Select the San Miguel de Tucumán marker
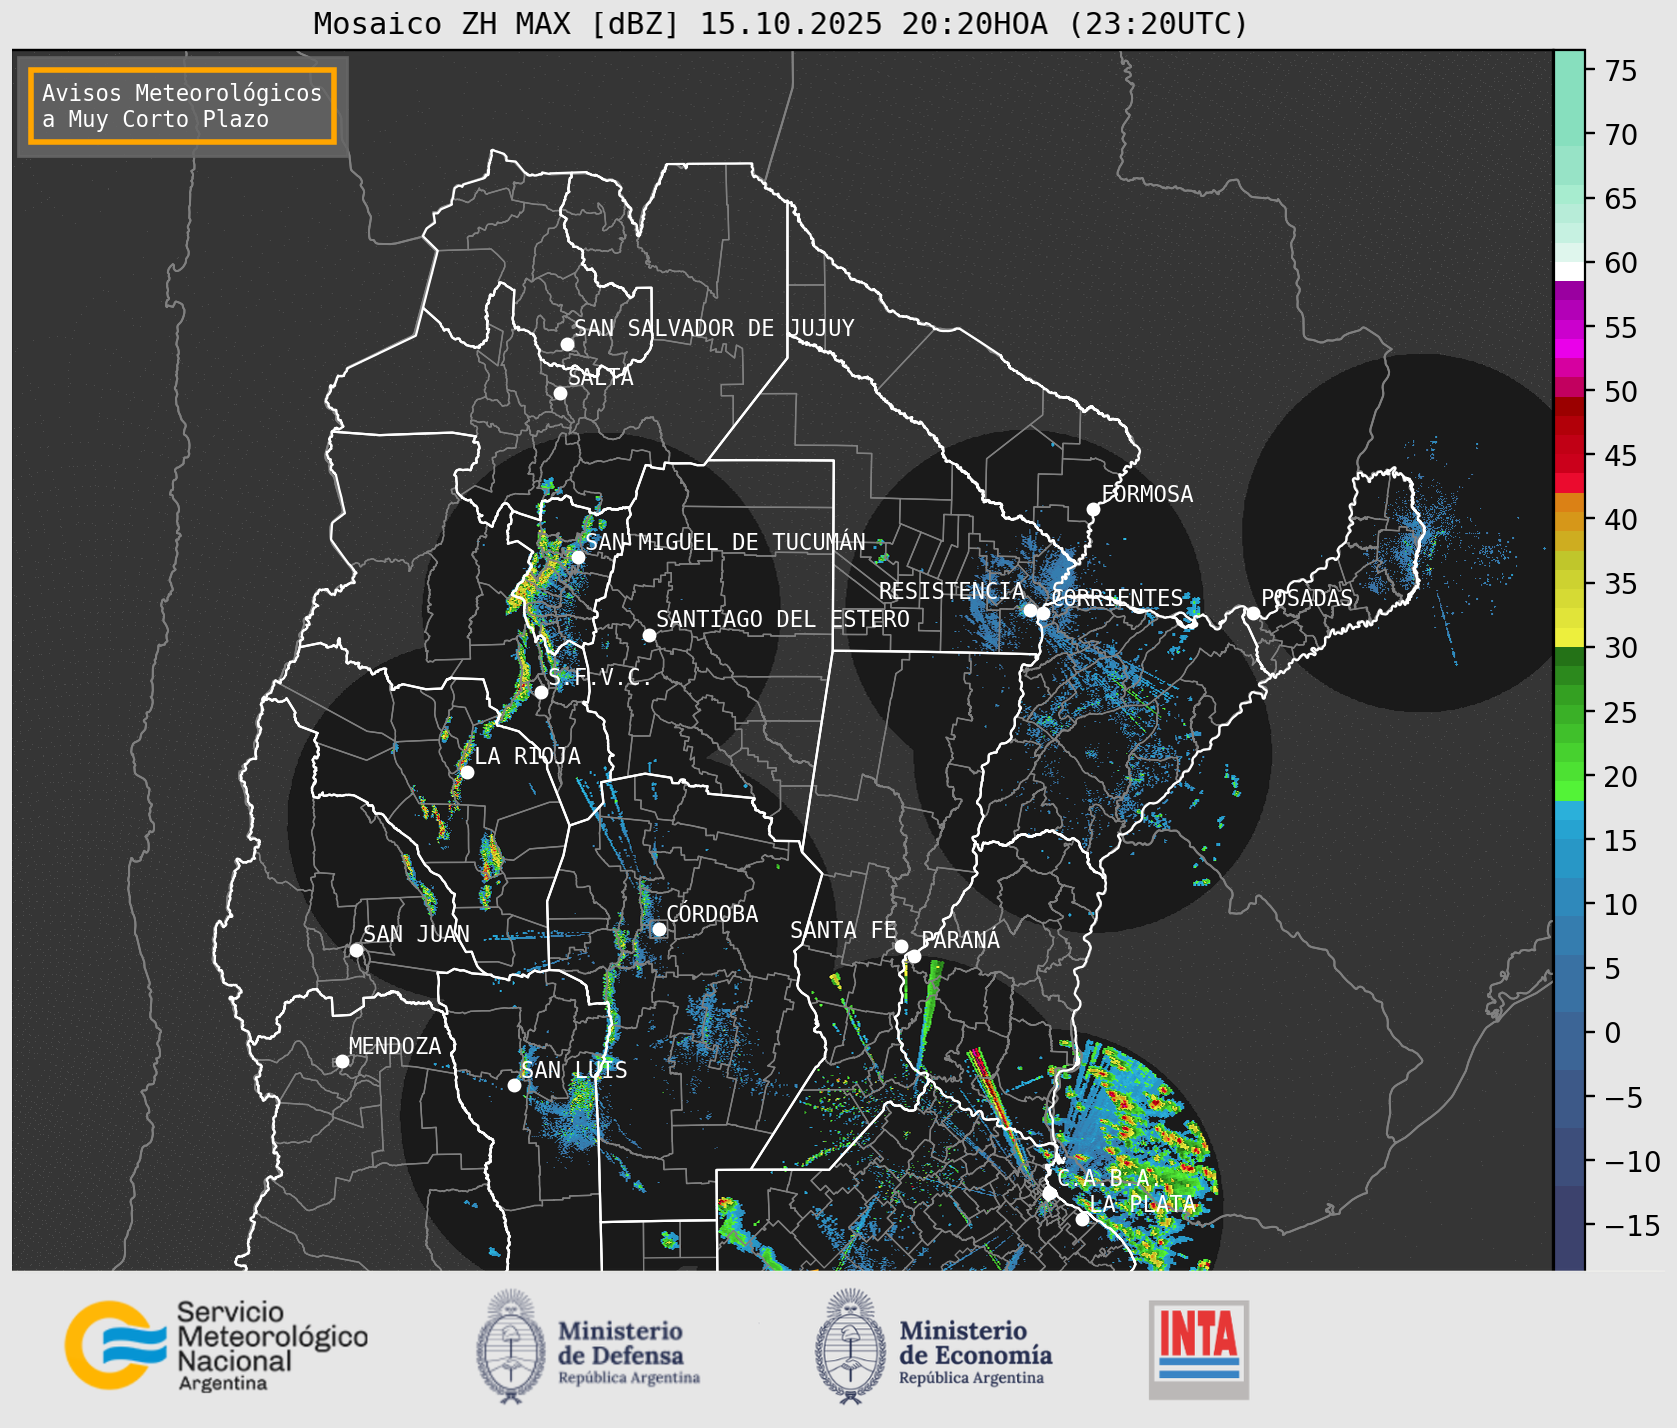 pyautogui.click(x=578, y=557)
